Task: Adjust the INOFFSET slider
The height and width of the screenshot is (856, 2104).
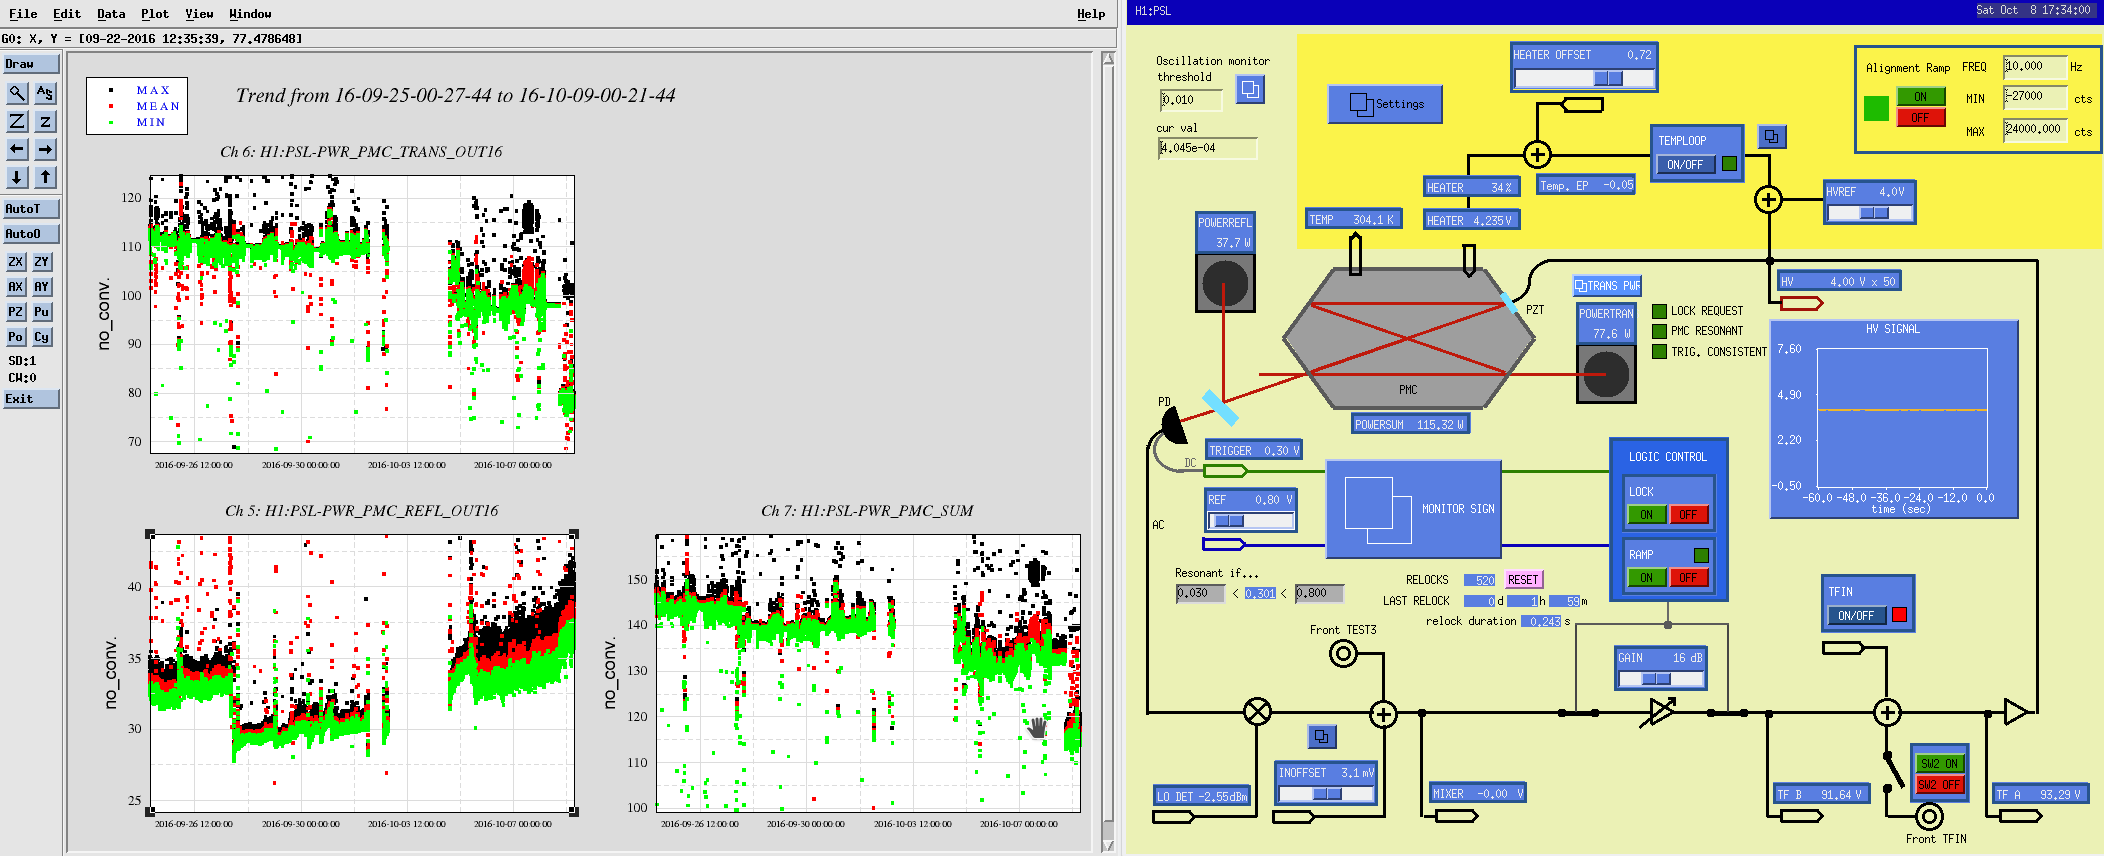Action: tap(1326, 794)
